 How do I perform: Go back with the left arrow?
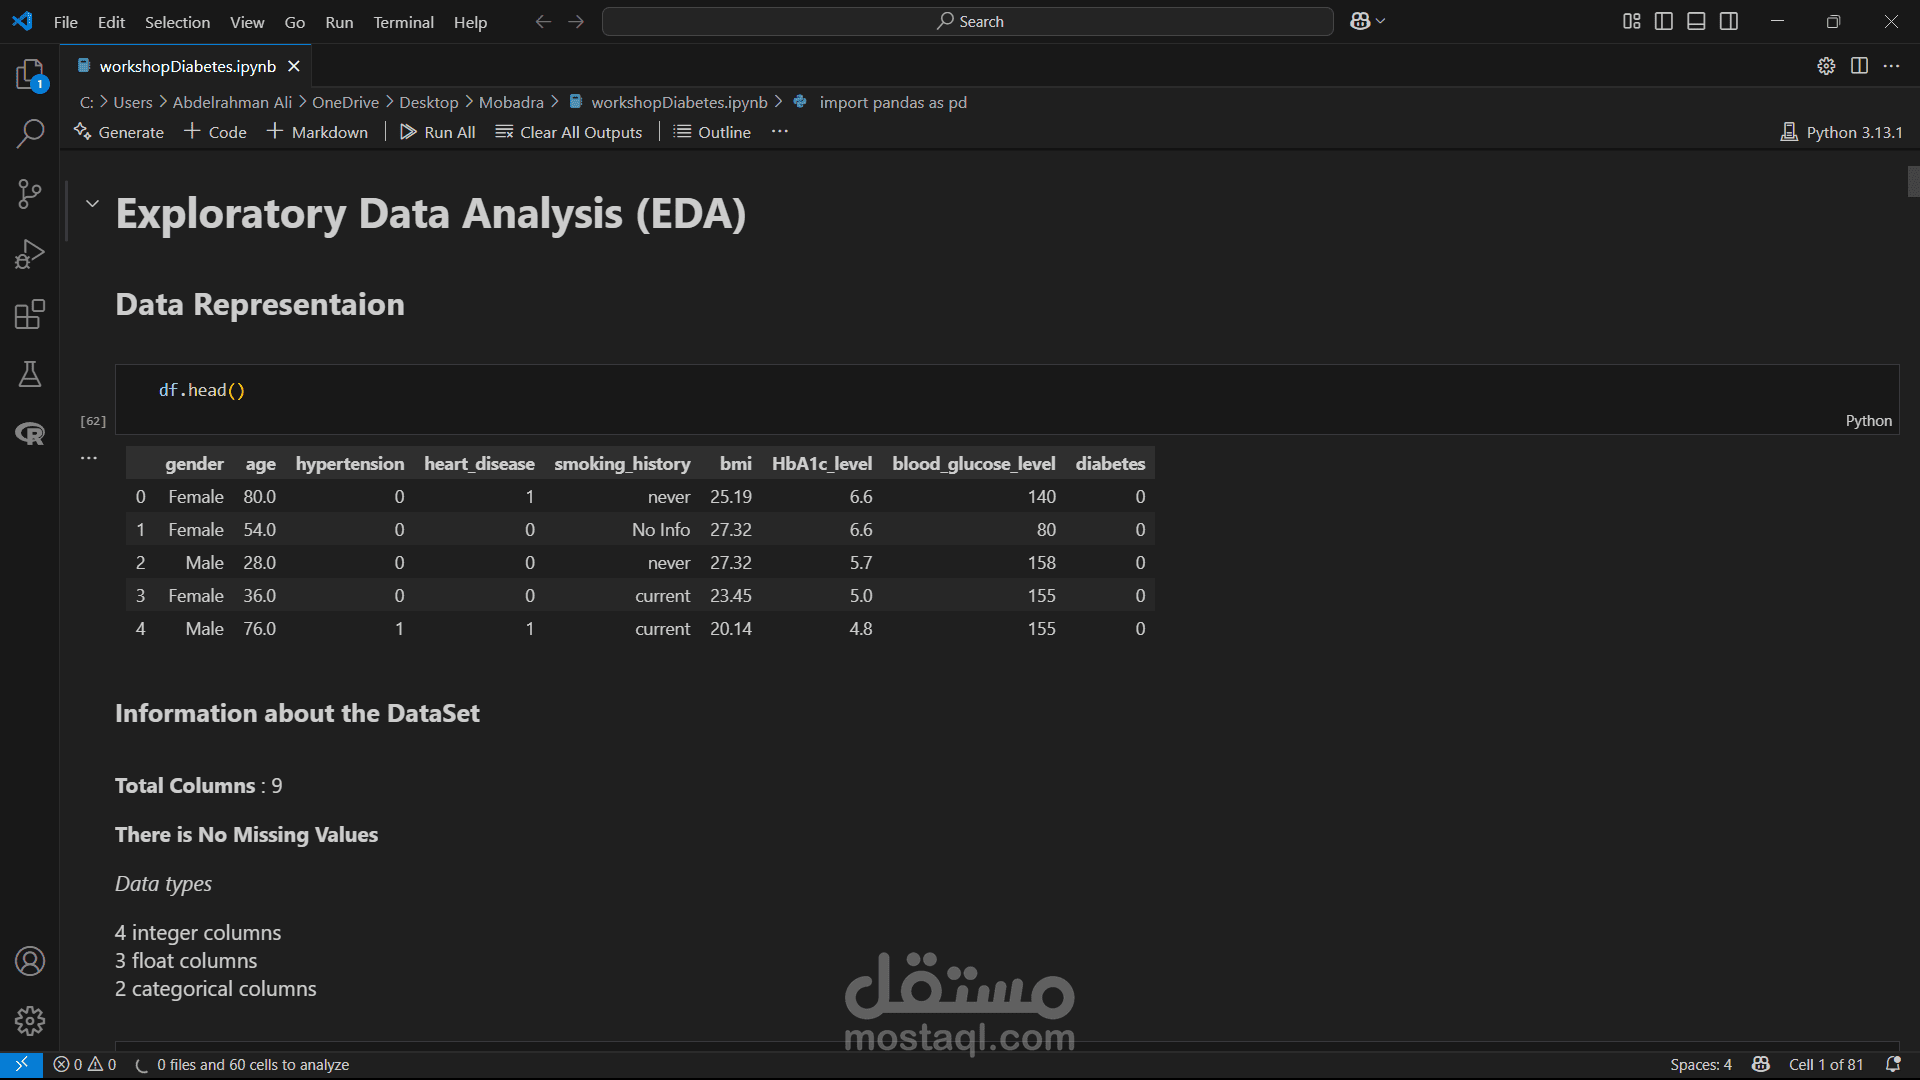click(543, 21)
